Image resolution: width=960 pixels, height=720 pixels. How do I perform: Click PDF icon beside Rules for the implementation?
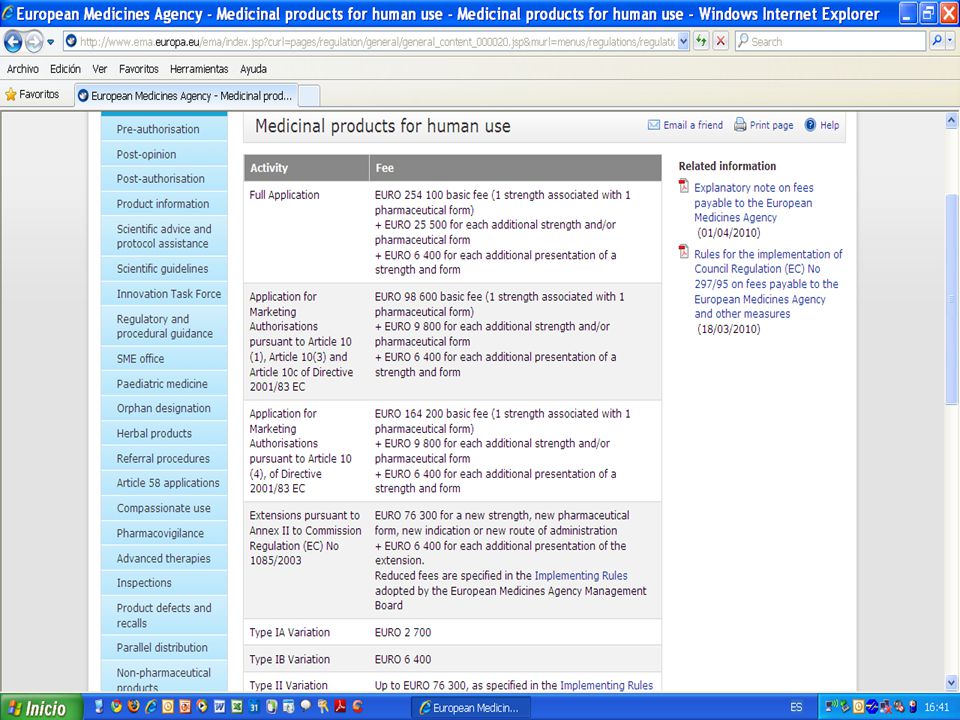(x=684, y=252)
